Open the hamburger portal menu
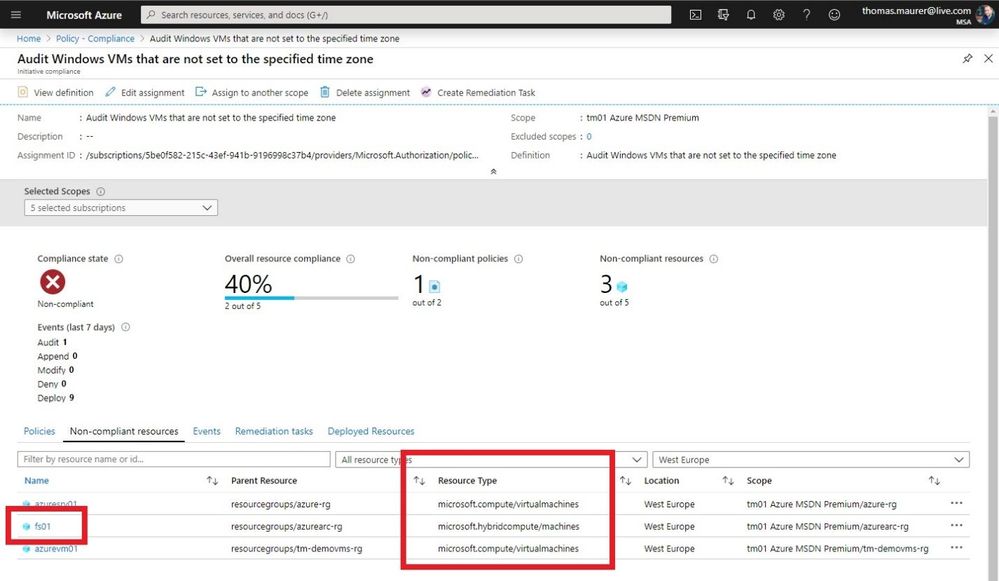 (16, 15)
